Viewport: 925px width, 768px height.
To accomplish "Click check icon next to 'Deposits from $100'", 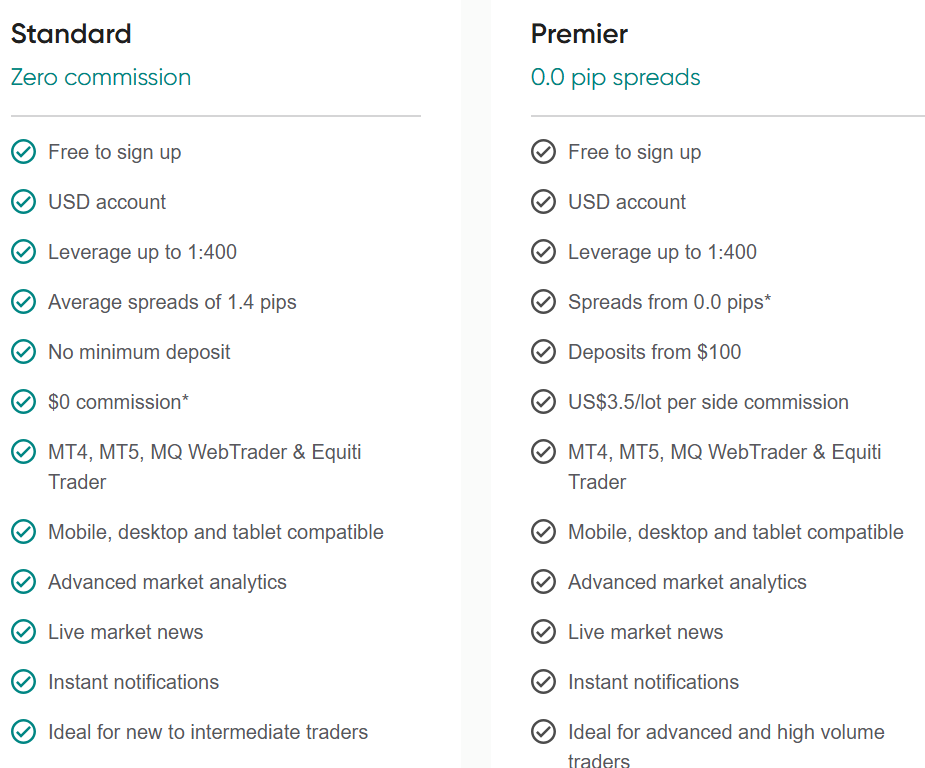I will [543, 352].
